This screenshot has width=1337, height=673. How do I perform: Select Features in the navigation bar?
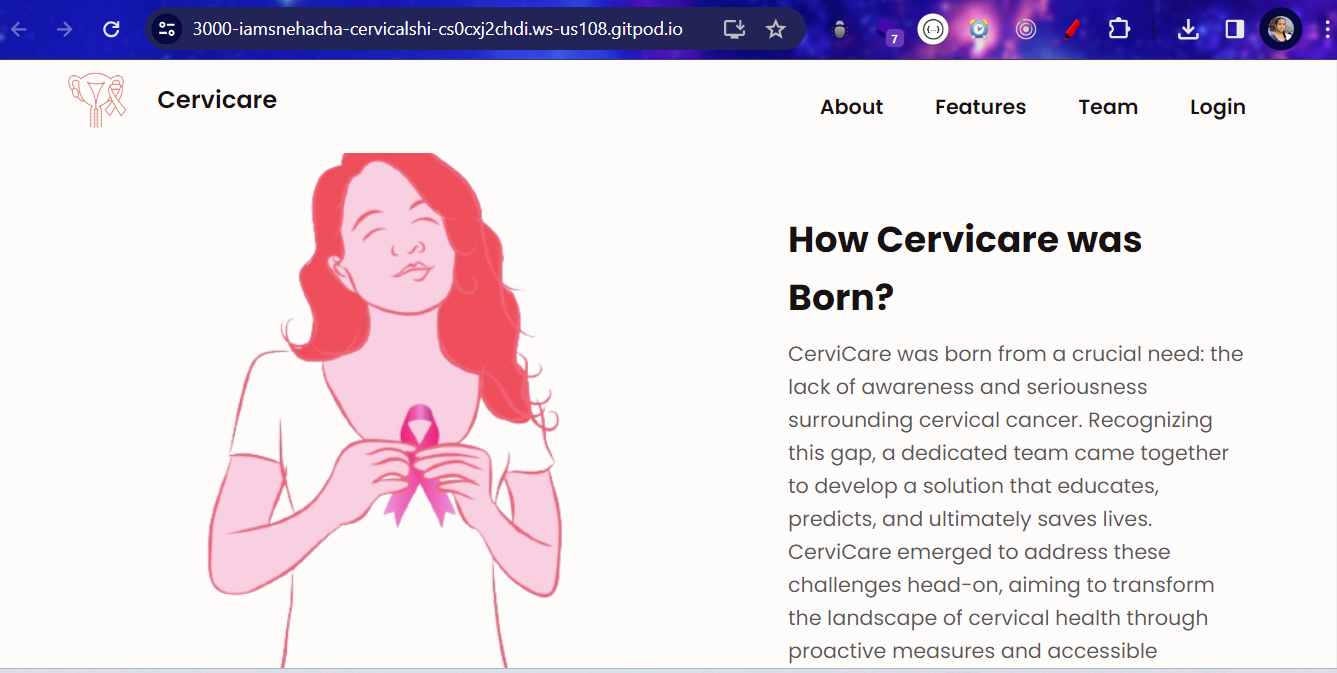pyautogui.click(x=980, y=107)
